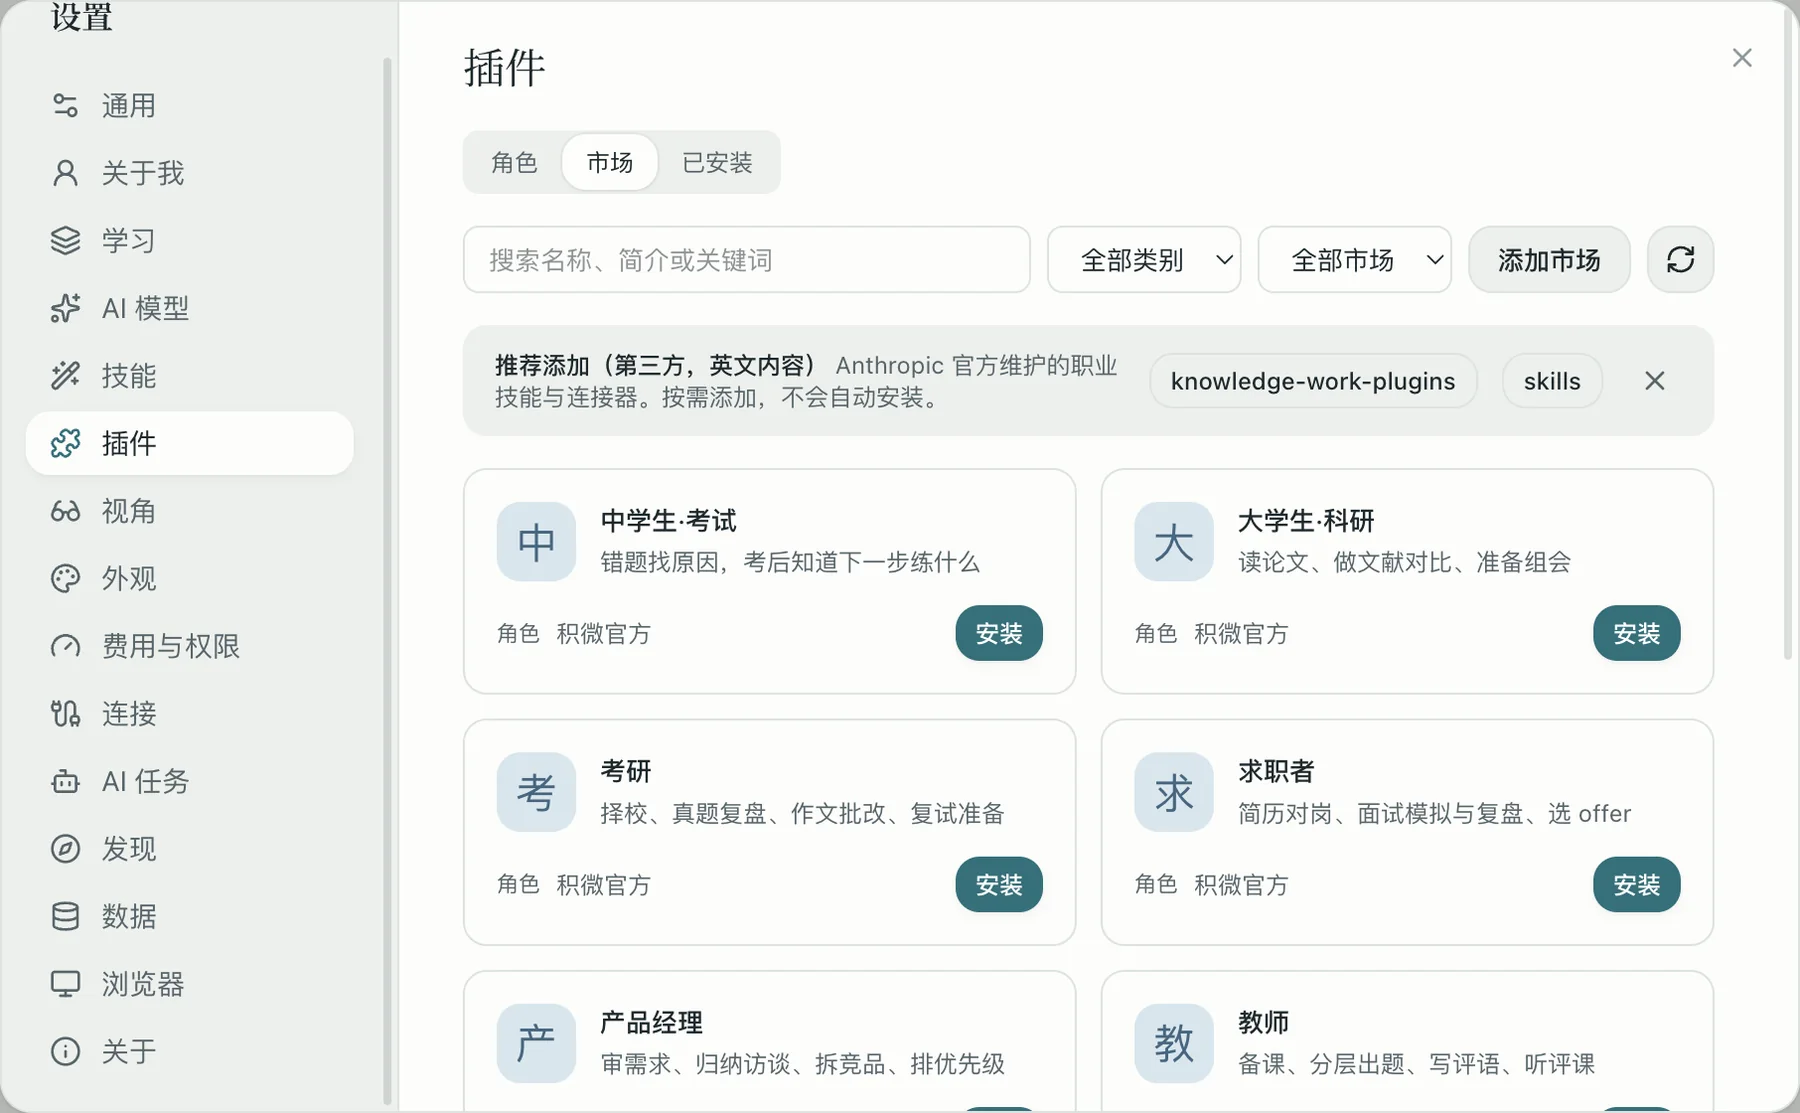Click the sidebar vertical scrollbar
Screen dimensions: 1800x1113
388,580
